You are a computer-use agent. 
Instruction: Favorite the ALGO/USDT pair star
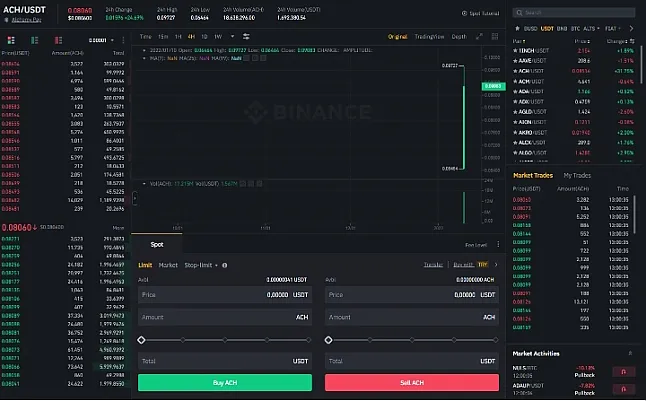pyautogui.click(x=515, y=152)
